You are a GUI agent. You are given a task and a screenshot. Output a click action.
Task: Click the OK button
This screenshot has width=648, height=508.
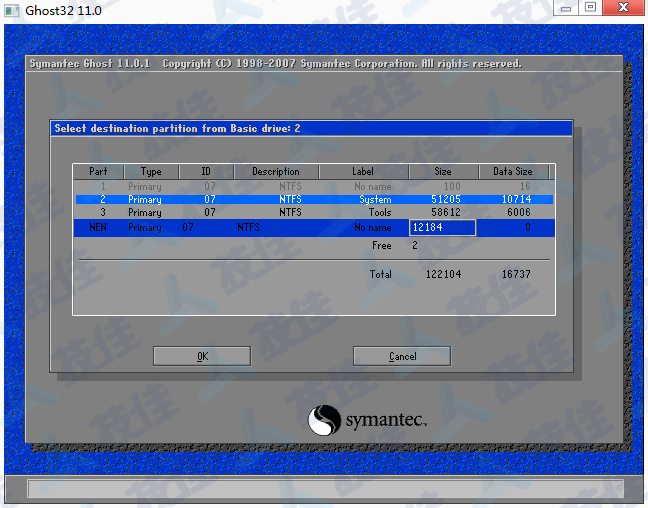click(202, 356)
